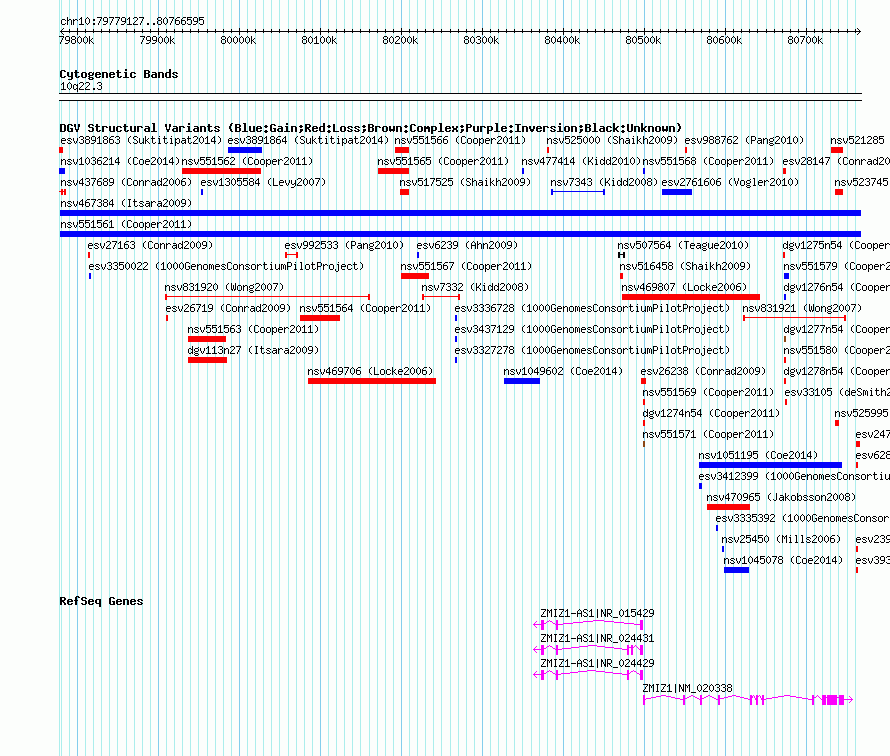Screen dimensions: 890x756
Task: Click the 80000k ruler label
Action: tap(238, 40)
